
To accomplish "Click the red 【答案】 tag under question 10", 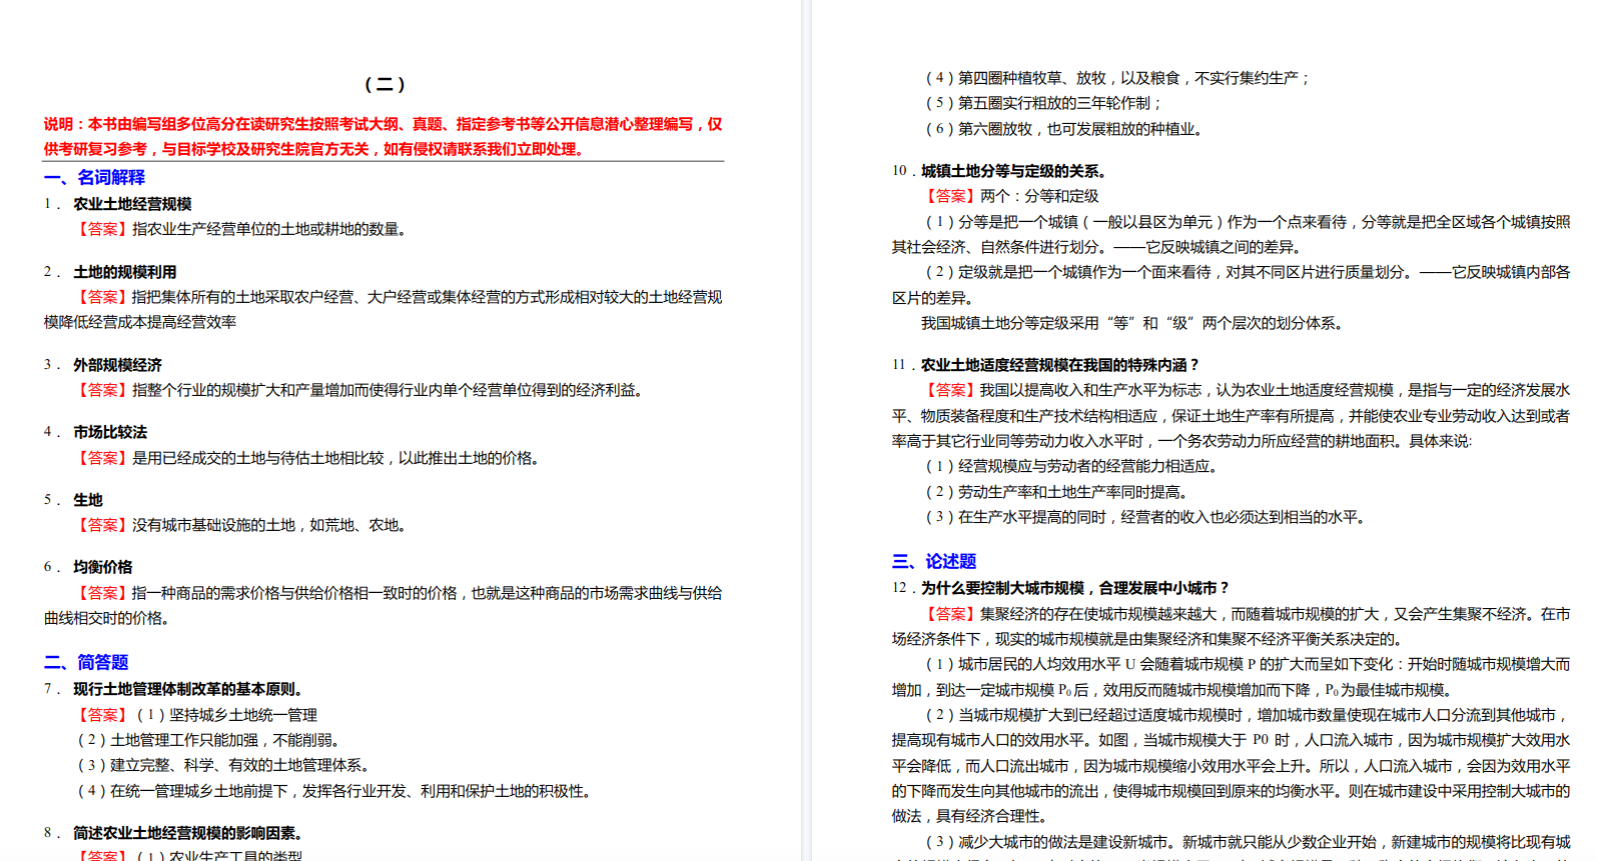I will pos(950,196).
